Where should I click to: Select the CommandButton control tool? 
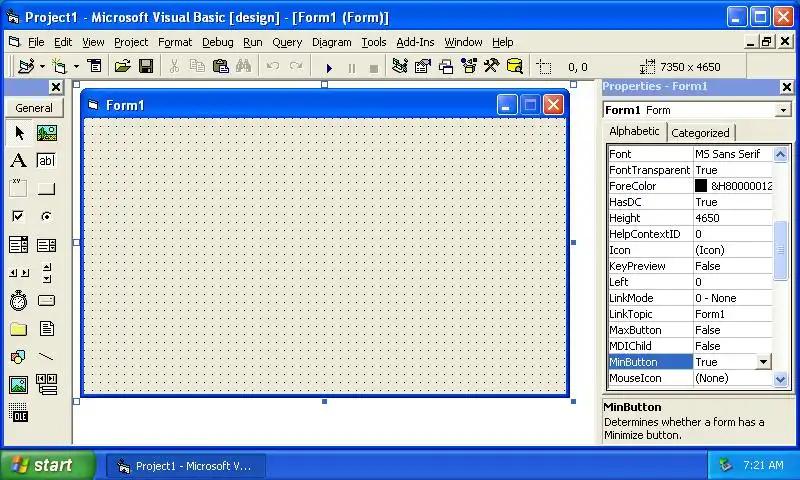[47, 188]
